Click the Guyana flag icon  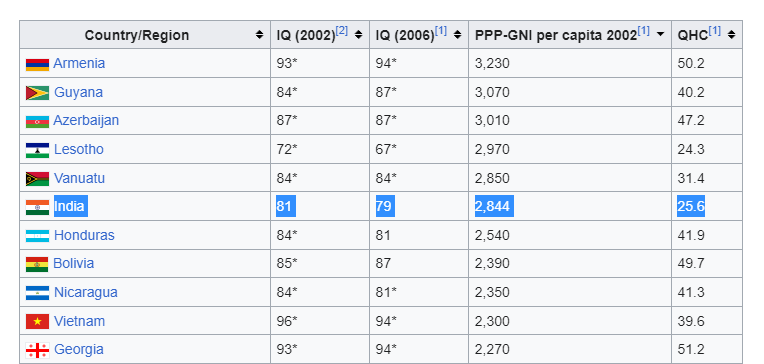(x=38, y=93)
